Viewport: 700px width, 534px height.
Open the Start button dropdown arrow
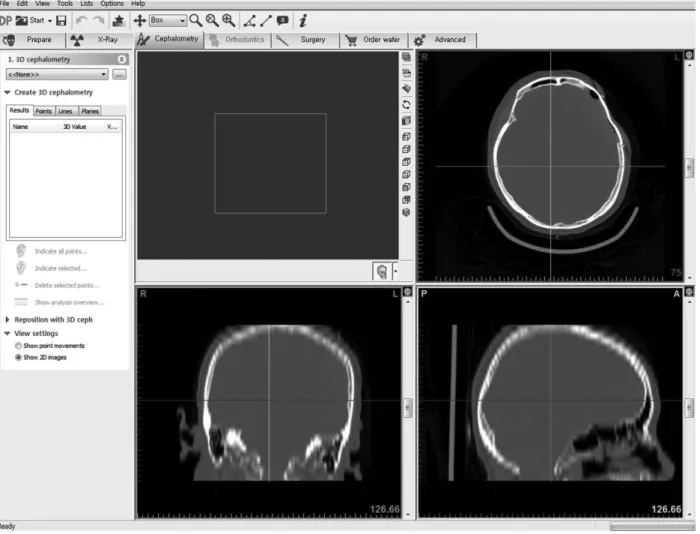pyautogui.click(x=50, y=21)
